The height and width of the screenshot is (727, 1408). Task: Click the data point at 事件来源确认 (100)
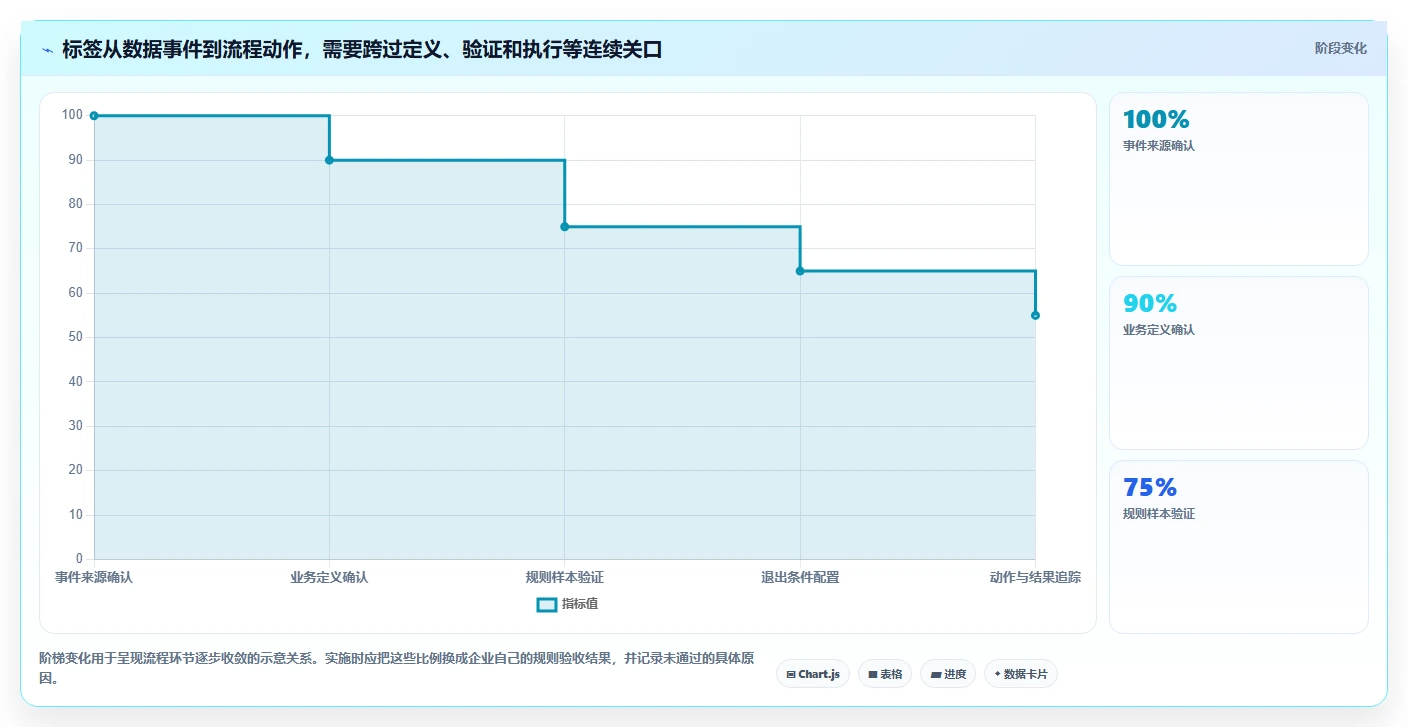click(94, 116)
